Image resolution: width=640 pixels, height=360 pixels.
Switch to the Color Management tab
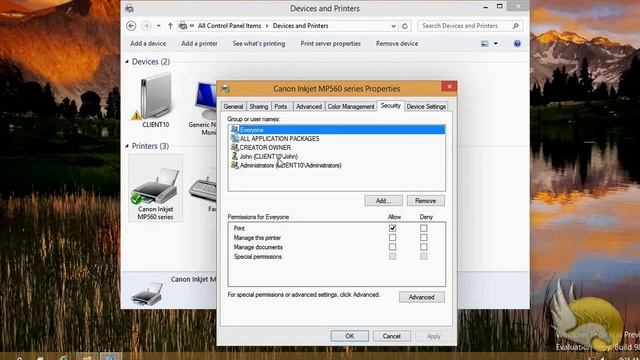pos(351,106)
